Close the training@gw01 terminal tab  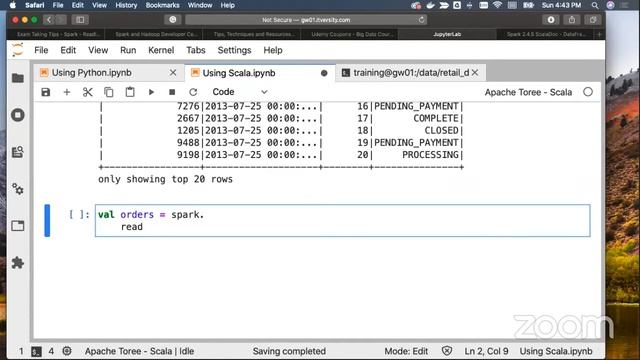coord(475,73)
